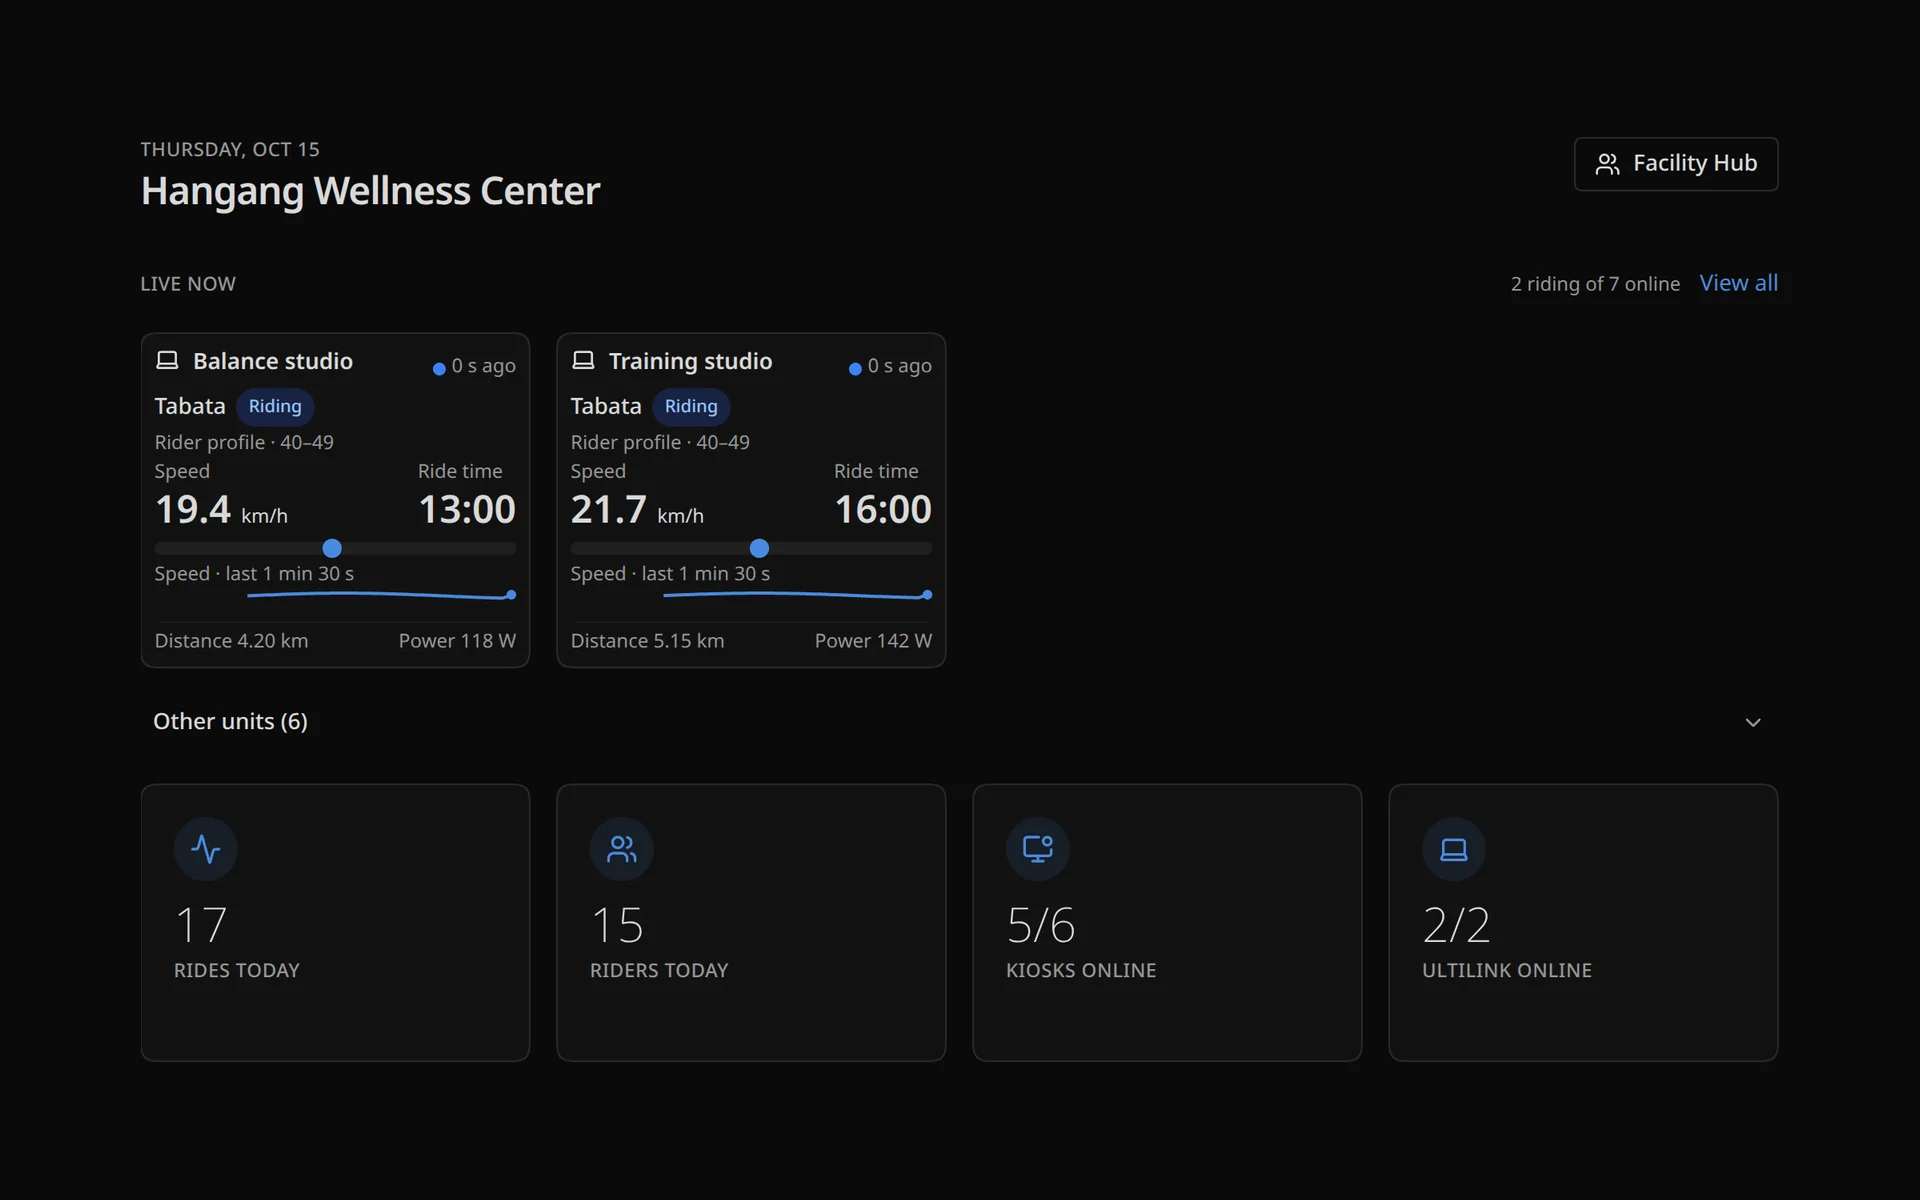1920x1200 pixels.
Task: Click the KIOSKS ONLINE label
Action: [1081, 970]
